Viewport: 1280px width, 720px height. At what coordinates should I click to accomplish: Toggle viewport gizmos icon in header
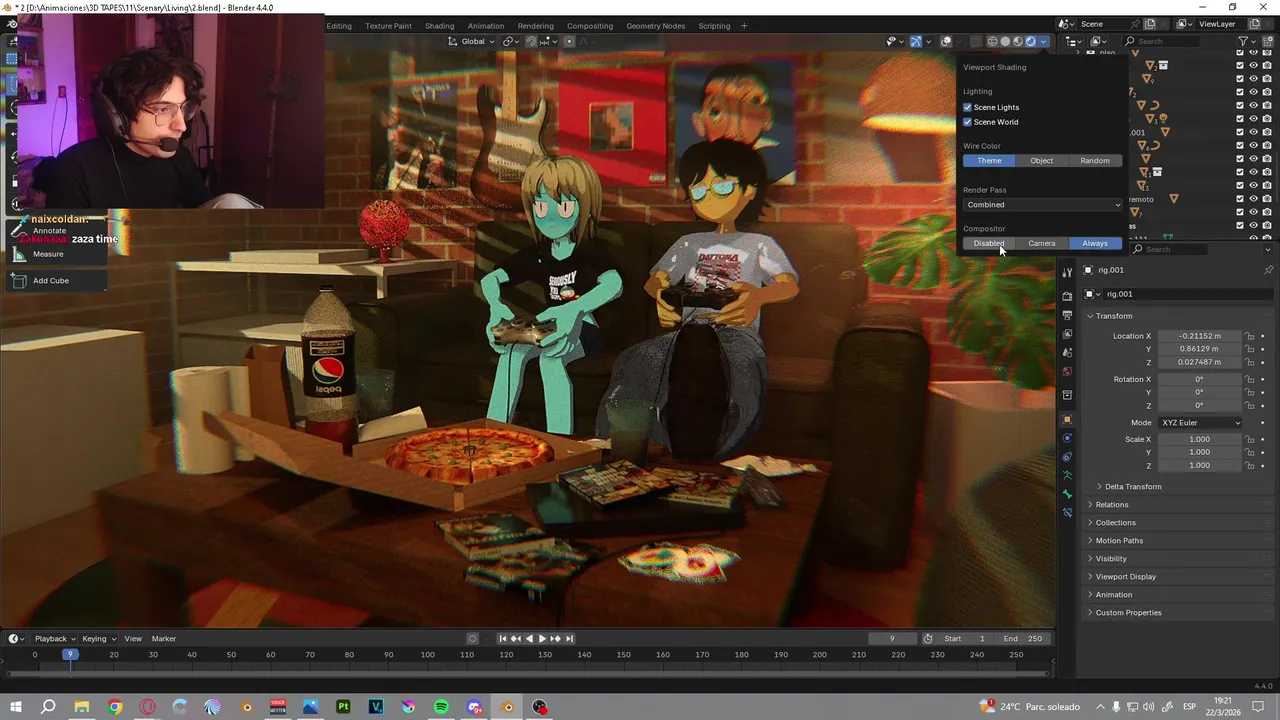click(x=915, y=41)
